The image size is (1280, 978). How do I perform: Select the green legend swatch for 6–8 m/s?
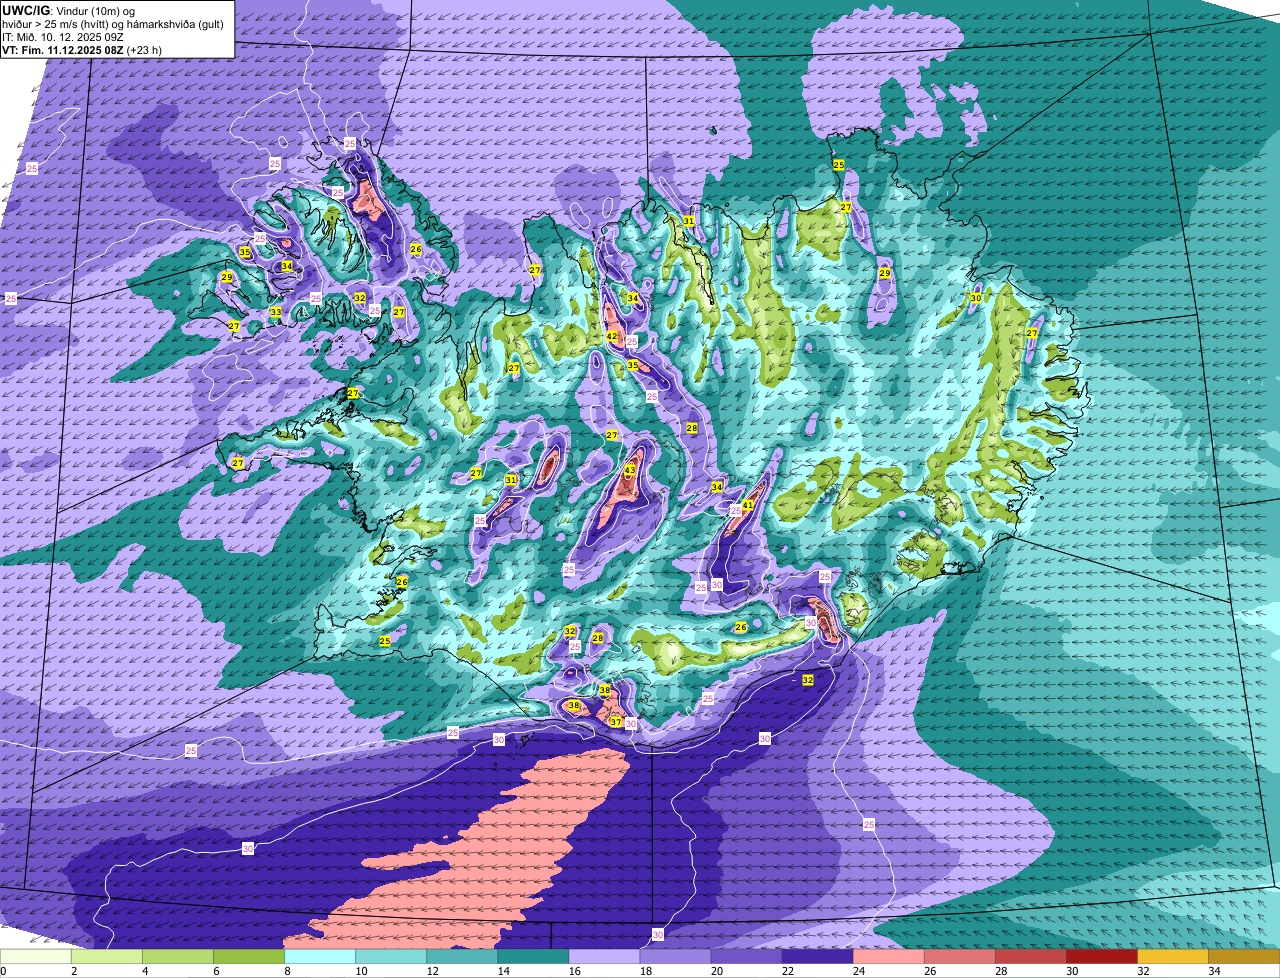[x=249, y=957]
